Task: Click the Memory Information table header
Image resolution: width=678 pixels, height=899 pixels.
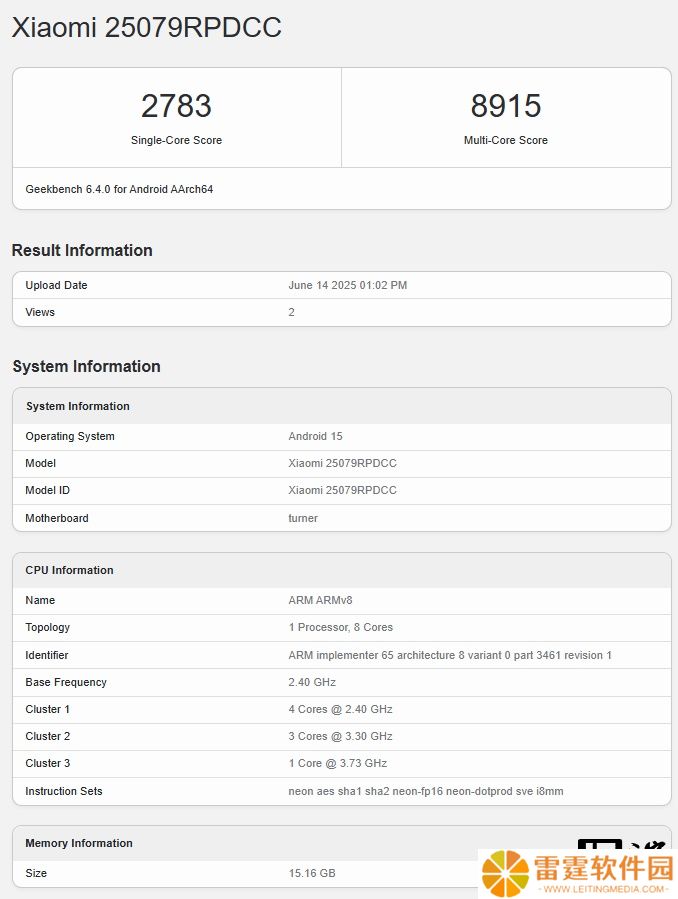Action: tap(79, 843)
